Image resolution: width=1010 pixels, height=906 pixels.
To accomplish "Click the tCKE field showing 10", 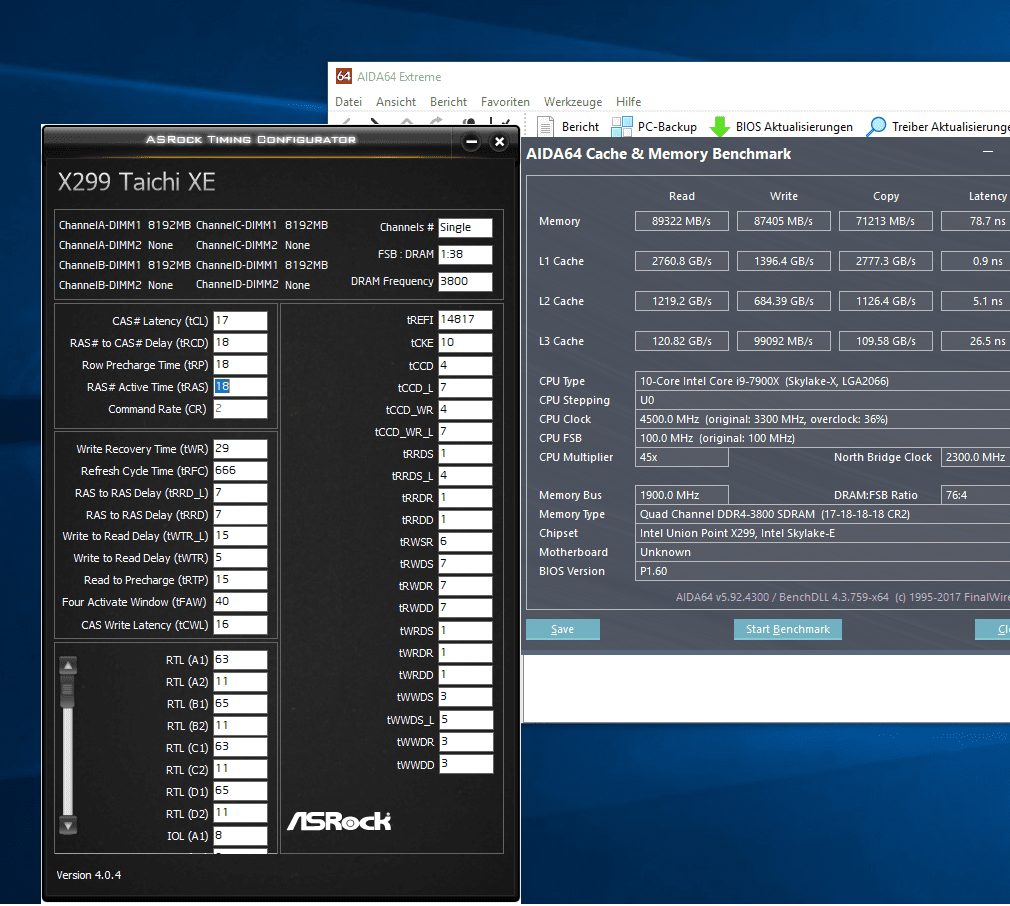I will (465, 343).
